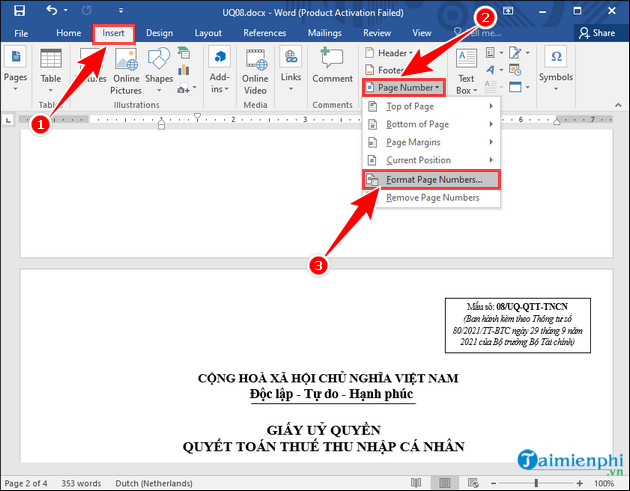630x491 pixels.
Task: Insert an Online Video
Action: click(255, 71)
